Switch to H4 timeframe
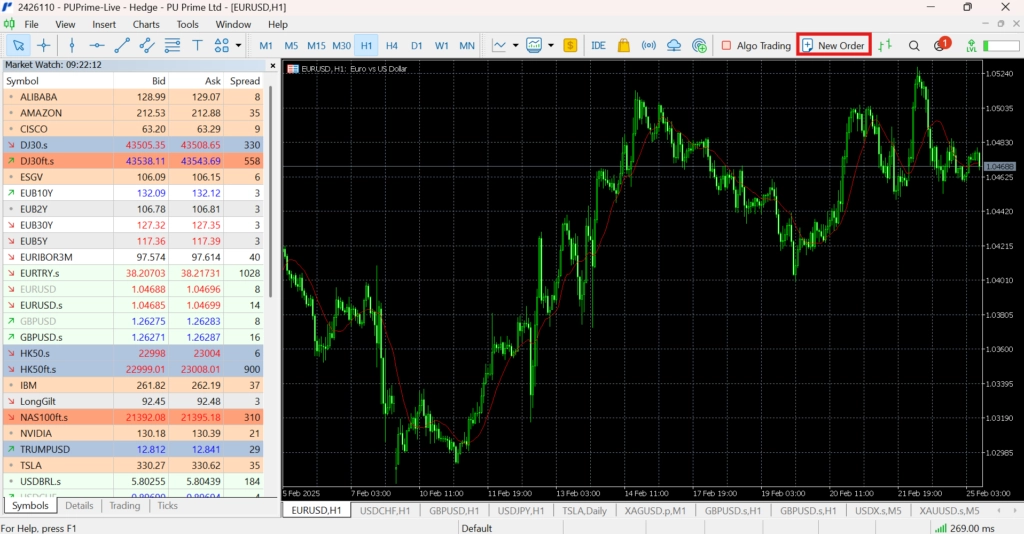Image resolution: width=1024 pixels, height=534 pixels. (x=392, y=46)
